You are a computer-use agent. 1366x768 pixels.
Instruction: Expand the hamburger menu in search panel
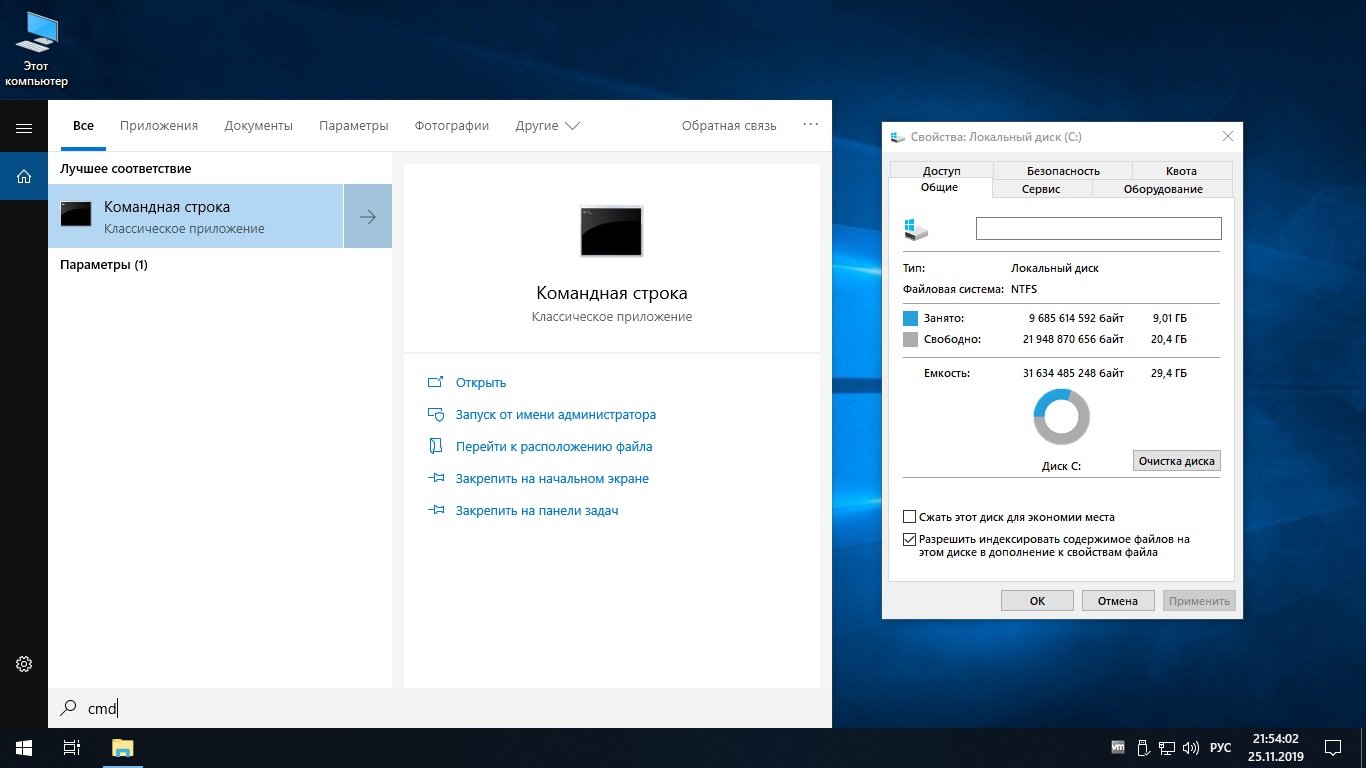(24, 128)
